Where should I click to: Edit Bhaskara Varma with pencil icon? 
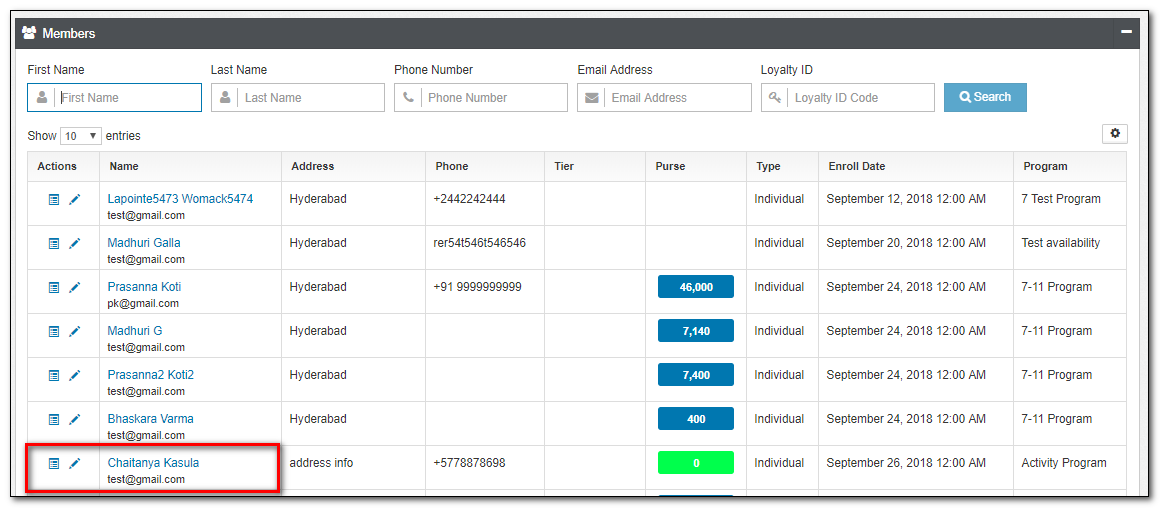pos(74,420)
